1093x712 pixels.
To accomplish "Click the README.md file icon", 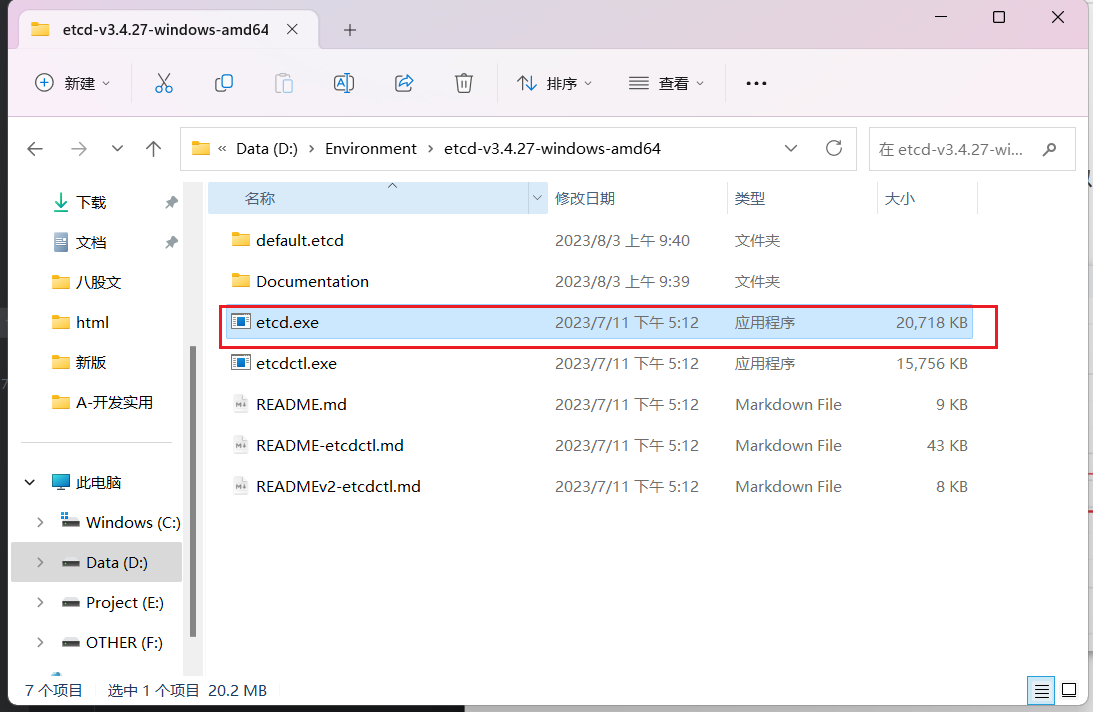I will (240, 404).
